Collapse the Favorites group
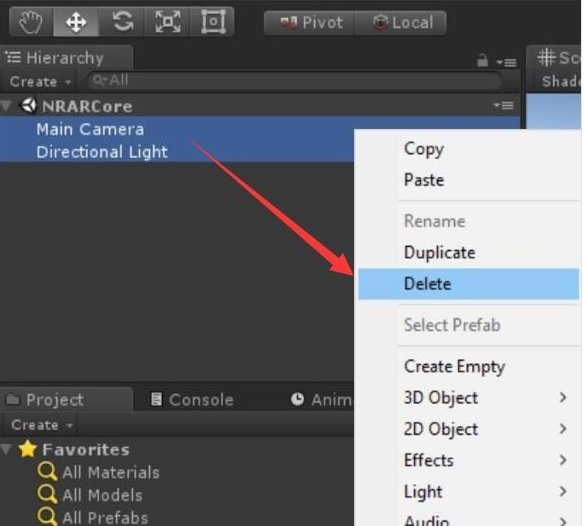This screenshot has width=584, height=526. [x=6, y=449]
